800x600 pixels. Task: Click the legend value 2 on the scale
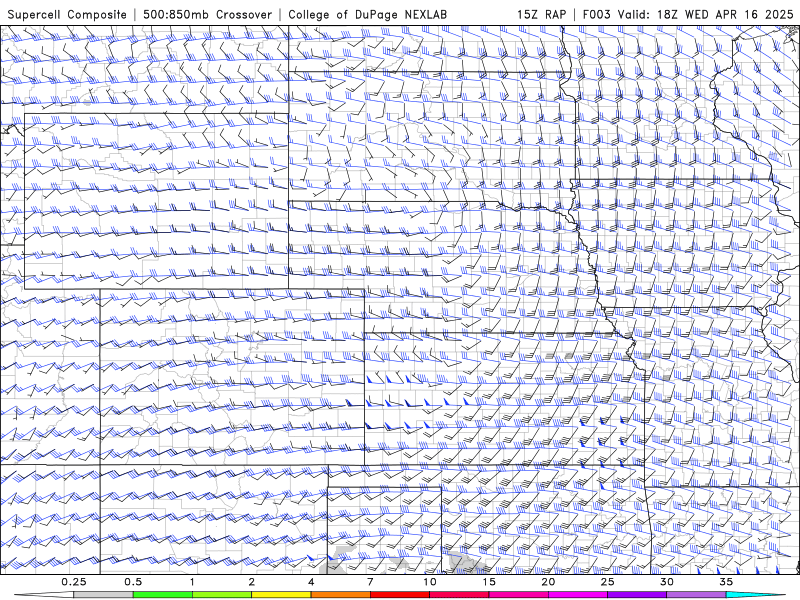(252, 582)
